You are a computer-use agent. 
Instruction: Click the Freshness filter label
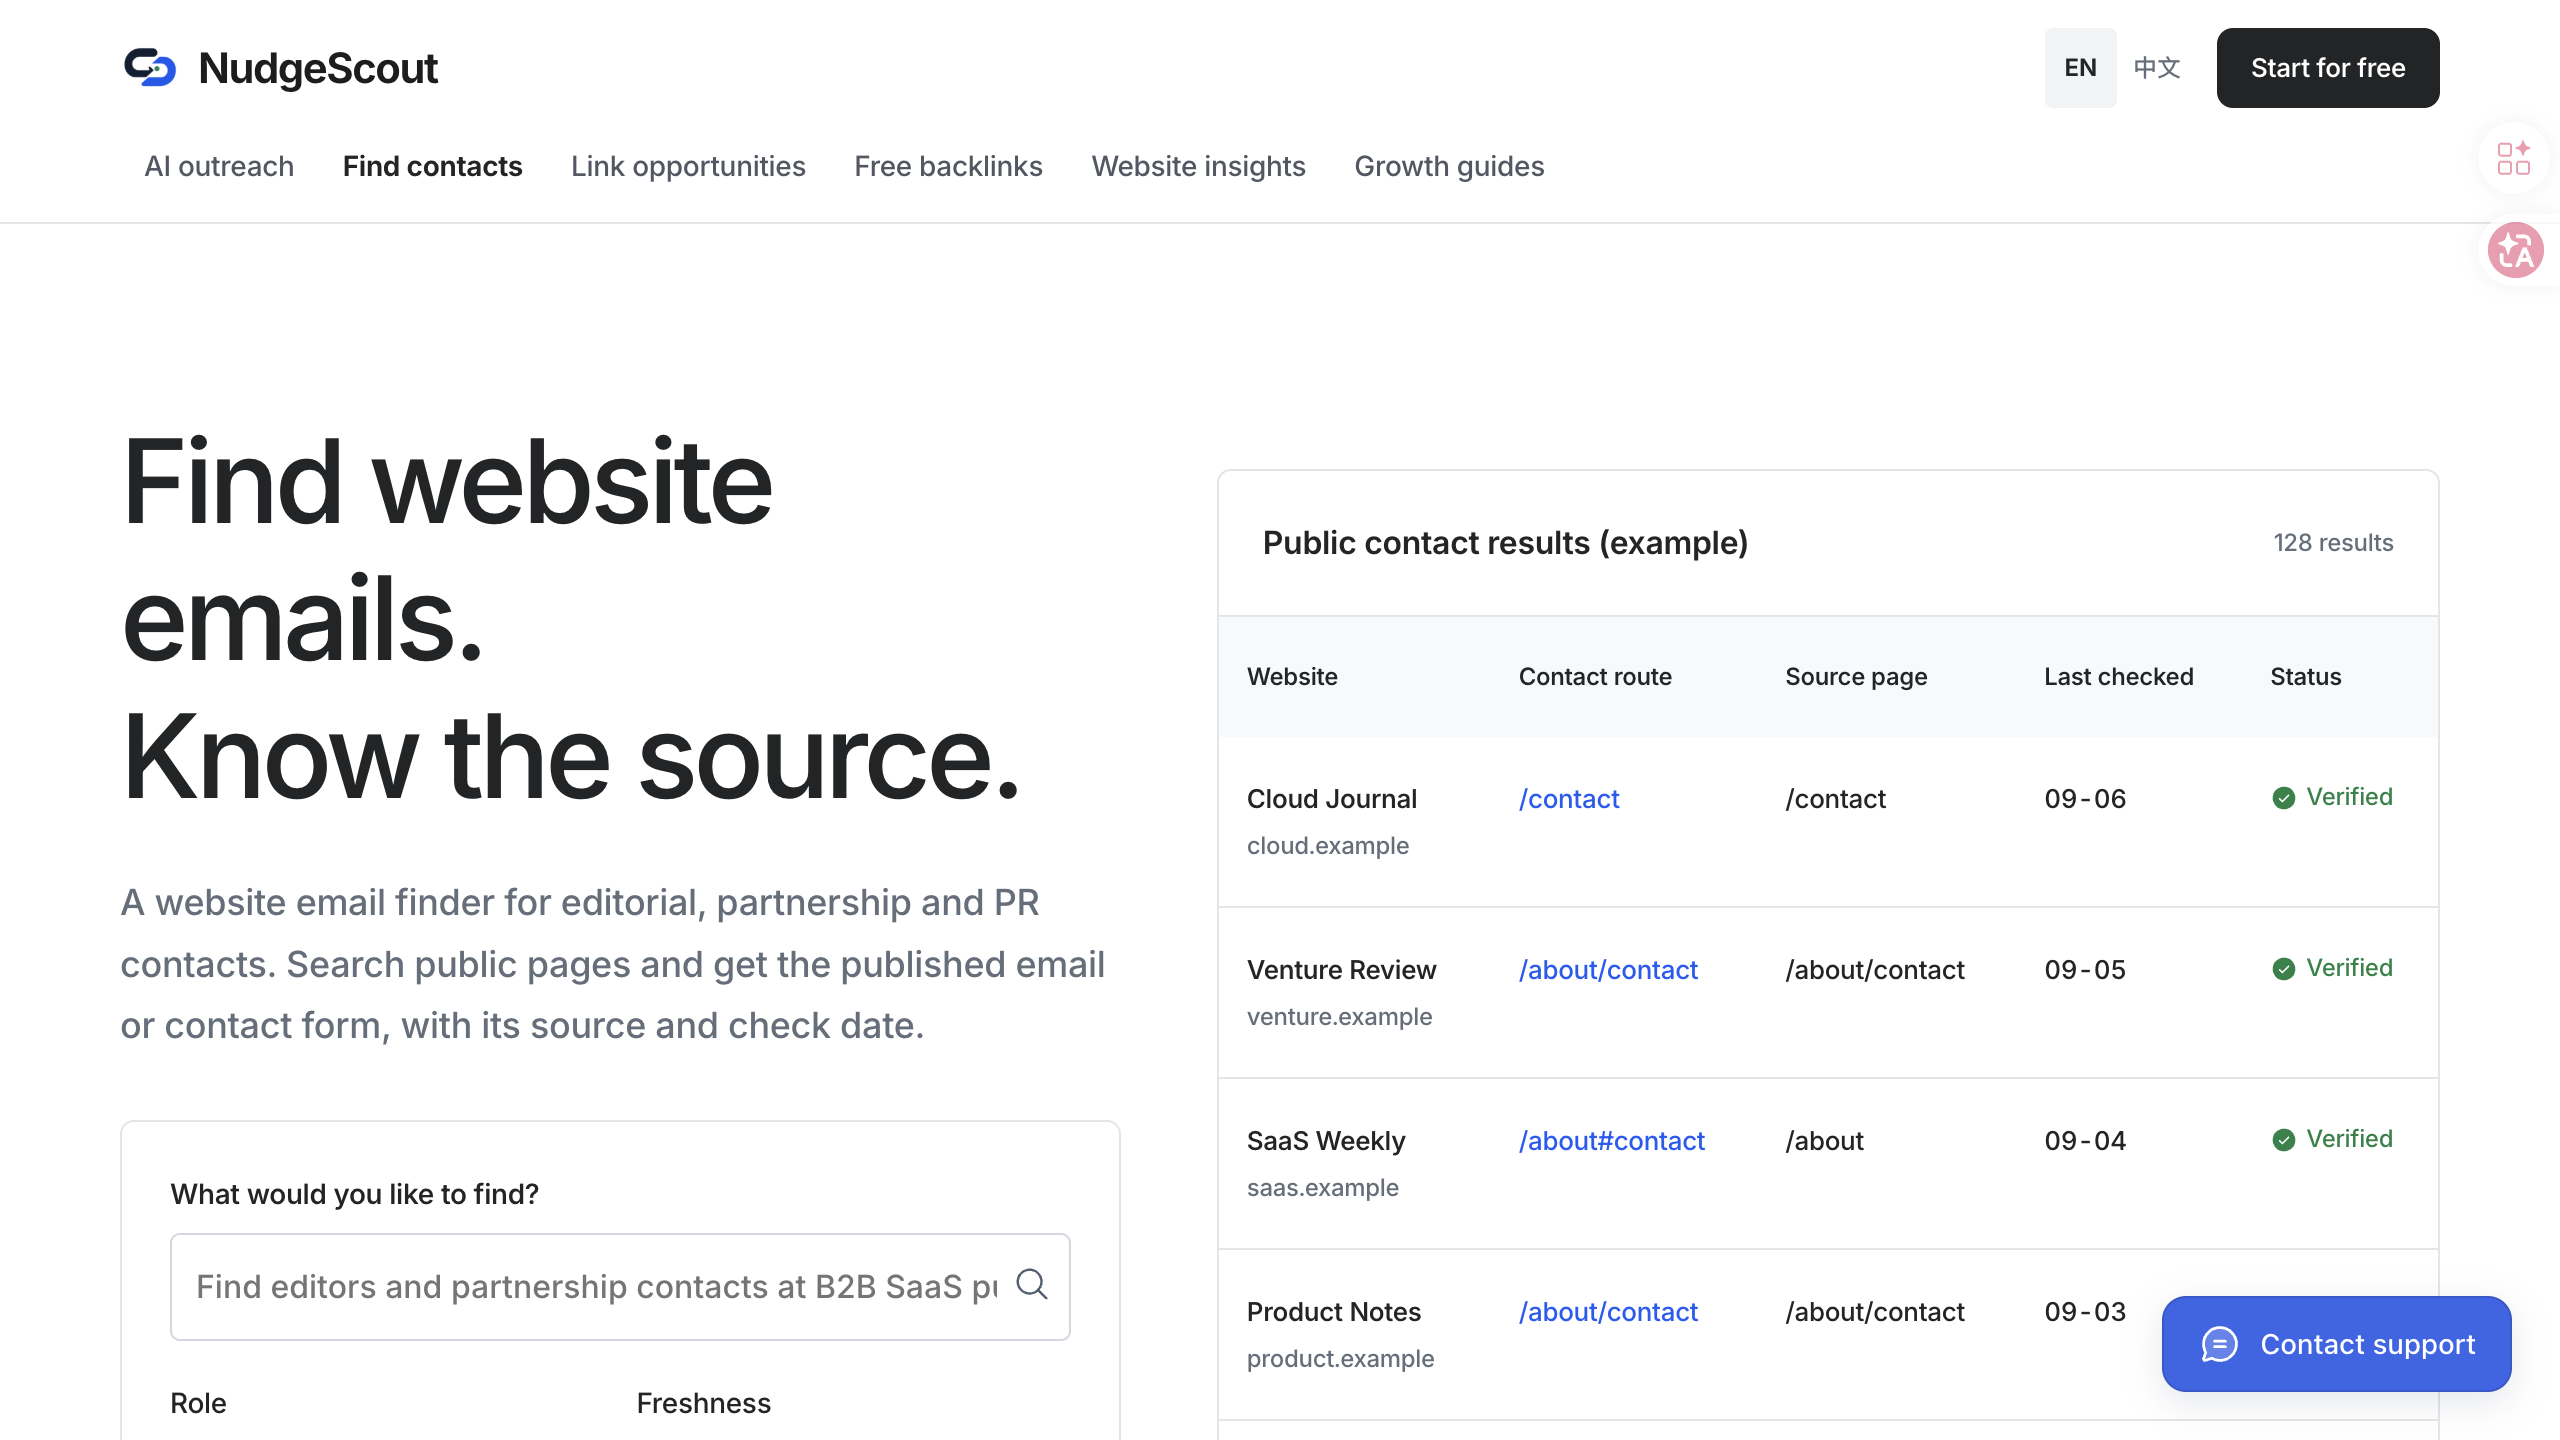703,1404
